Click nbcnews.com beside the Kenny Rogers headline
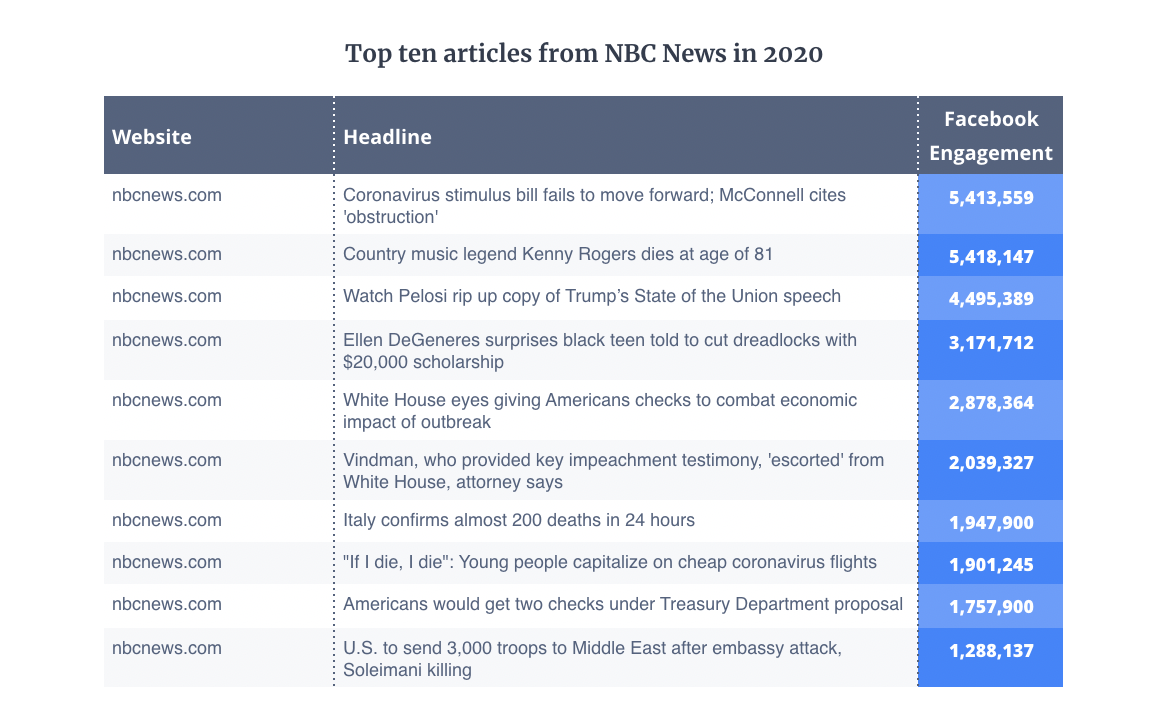The width and height of the screenshot is (1176, 704). [166, 255]
